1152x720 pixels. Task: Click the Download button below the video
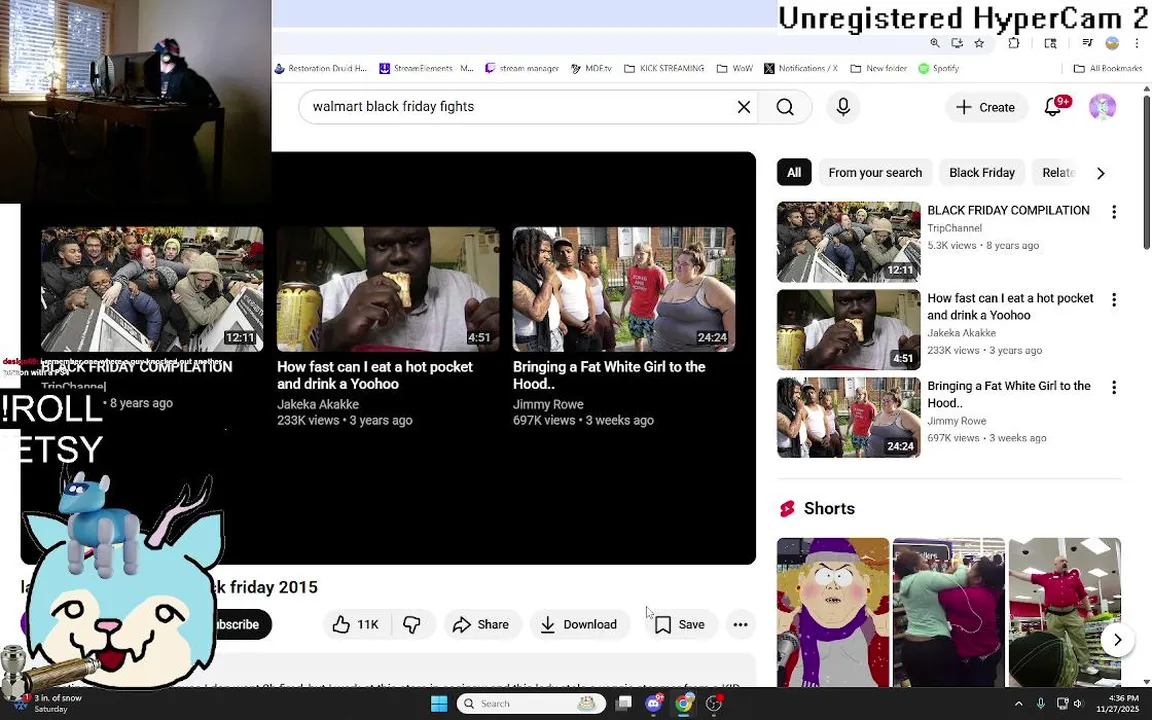[579, 624]
